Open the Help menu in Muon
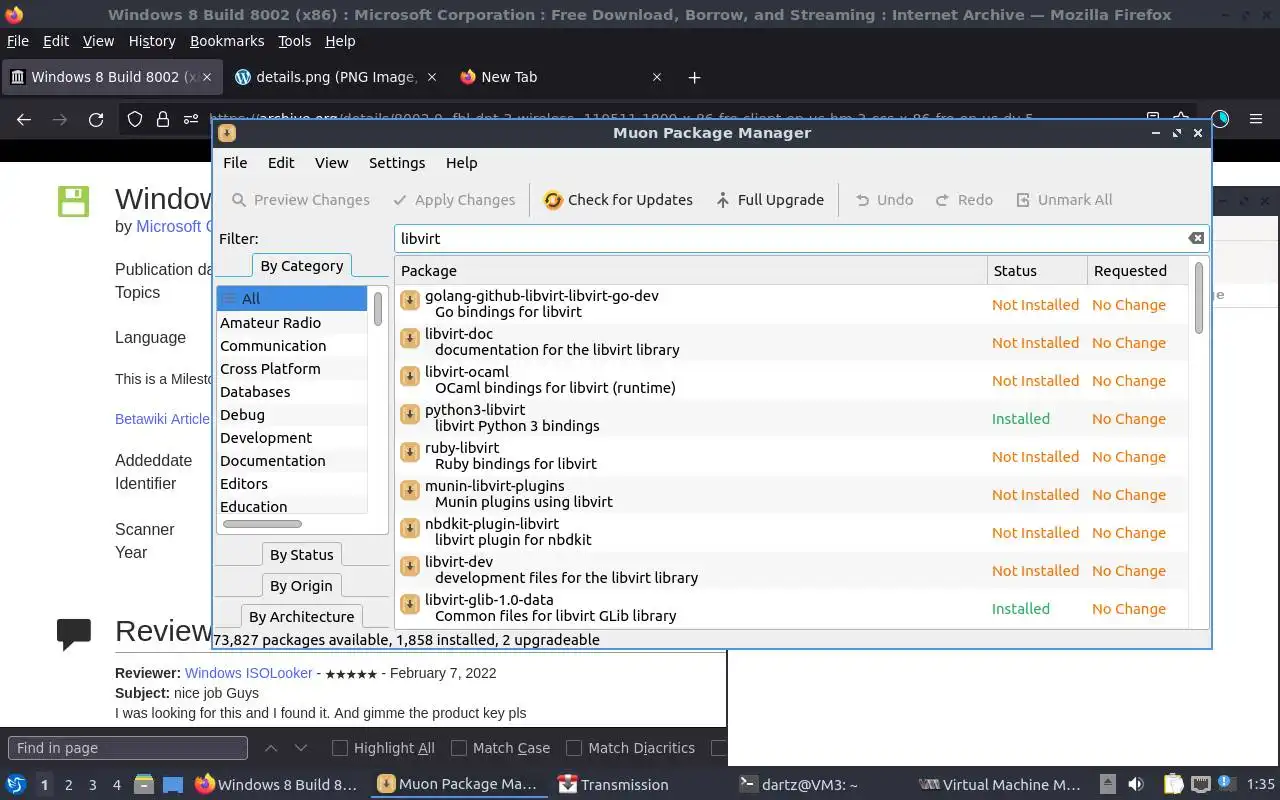The height and width of the screenshot is (800, 1280). (461, 163)
